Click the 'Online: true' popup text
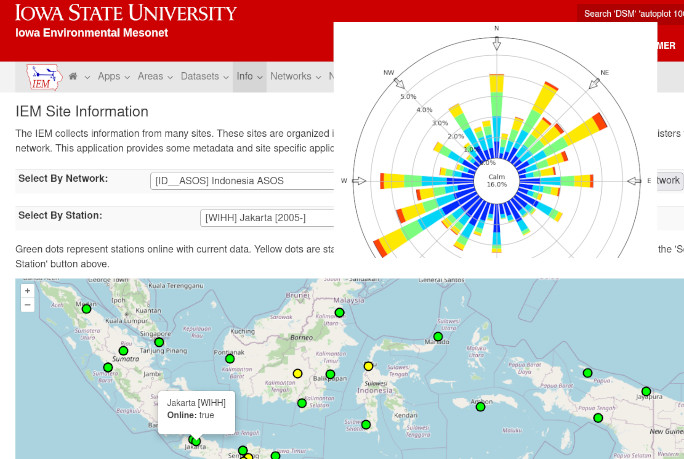 (191, 415)
